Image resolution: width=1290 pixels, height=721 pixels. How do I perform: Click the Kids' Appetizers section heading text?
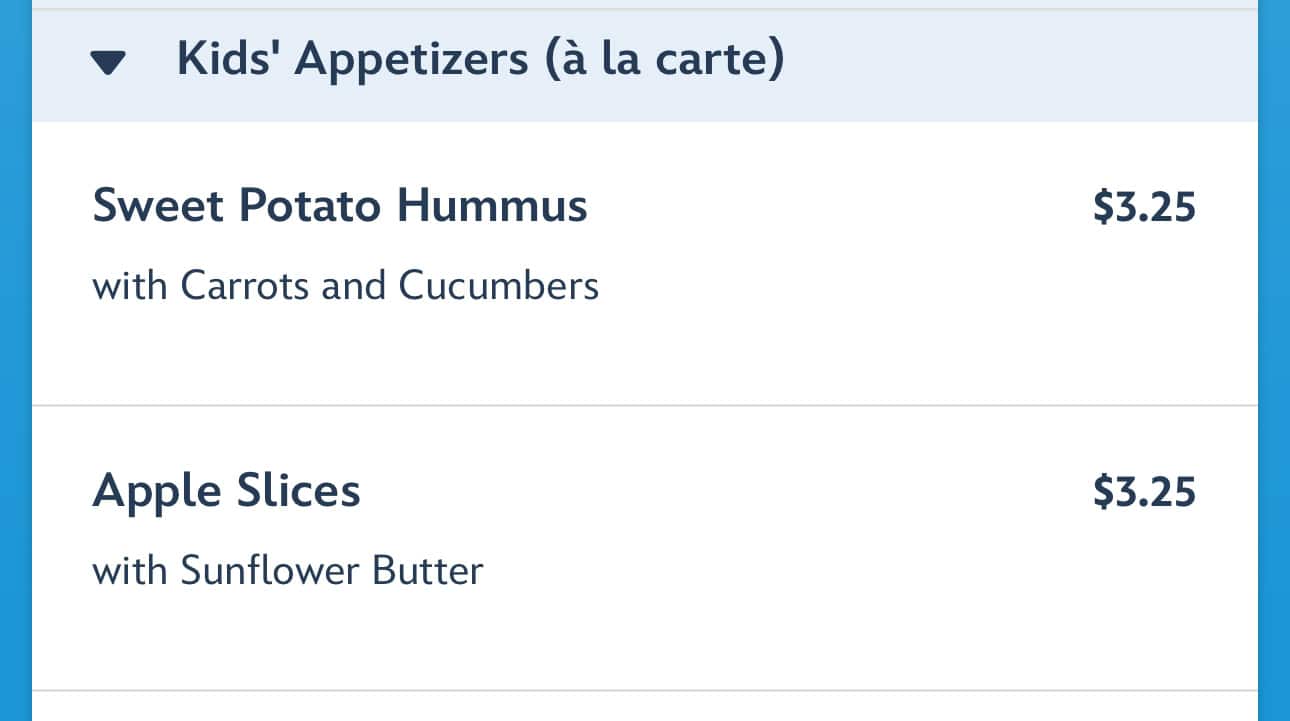coord(480,60)
